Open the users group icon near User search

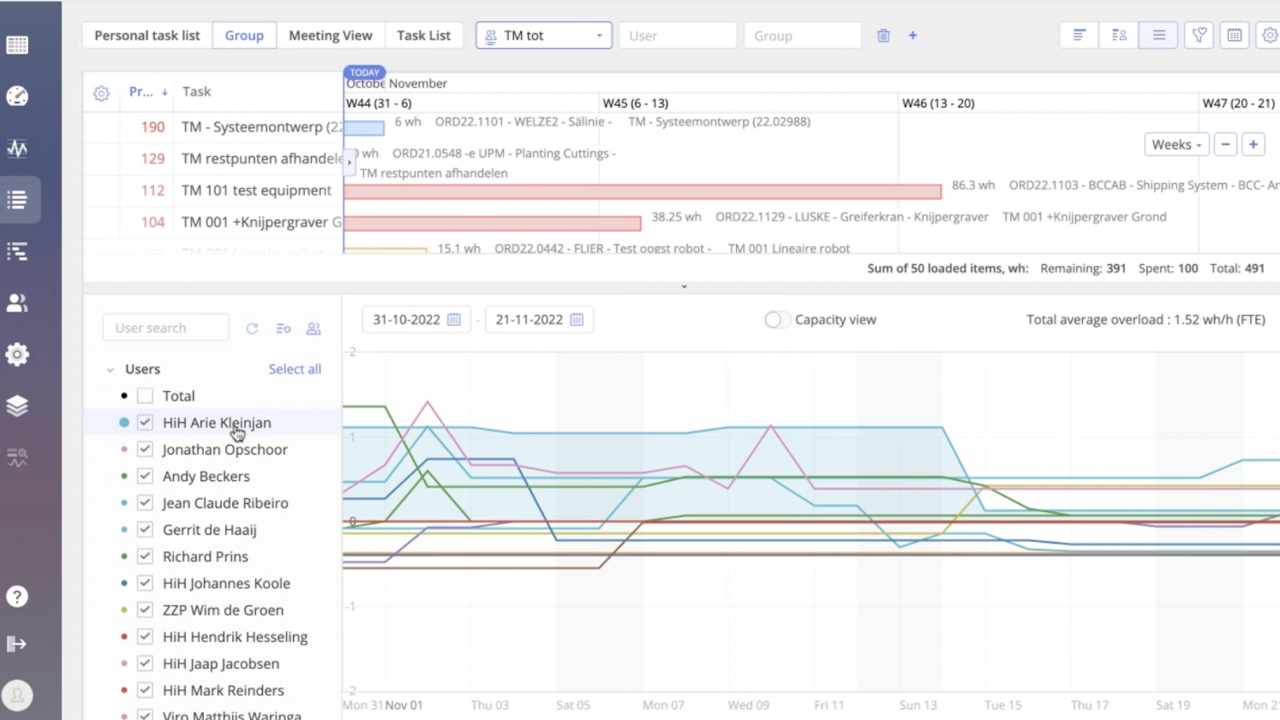pos(313,328)
